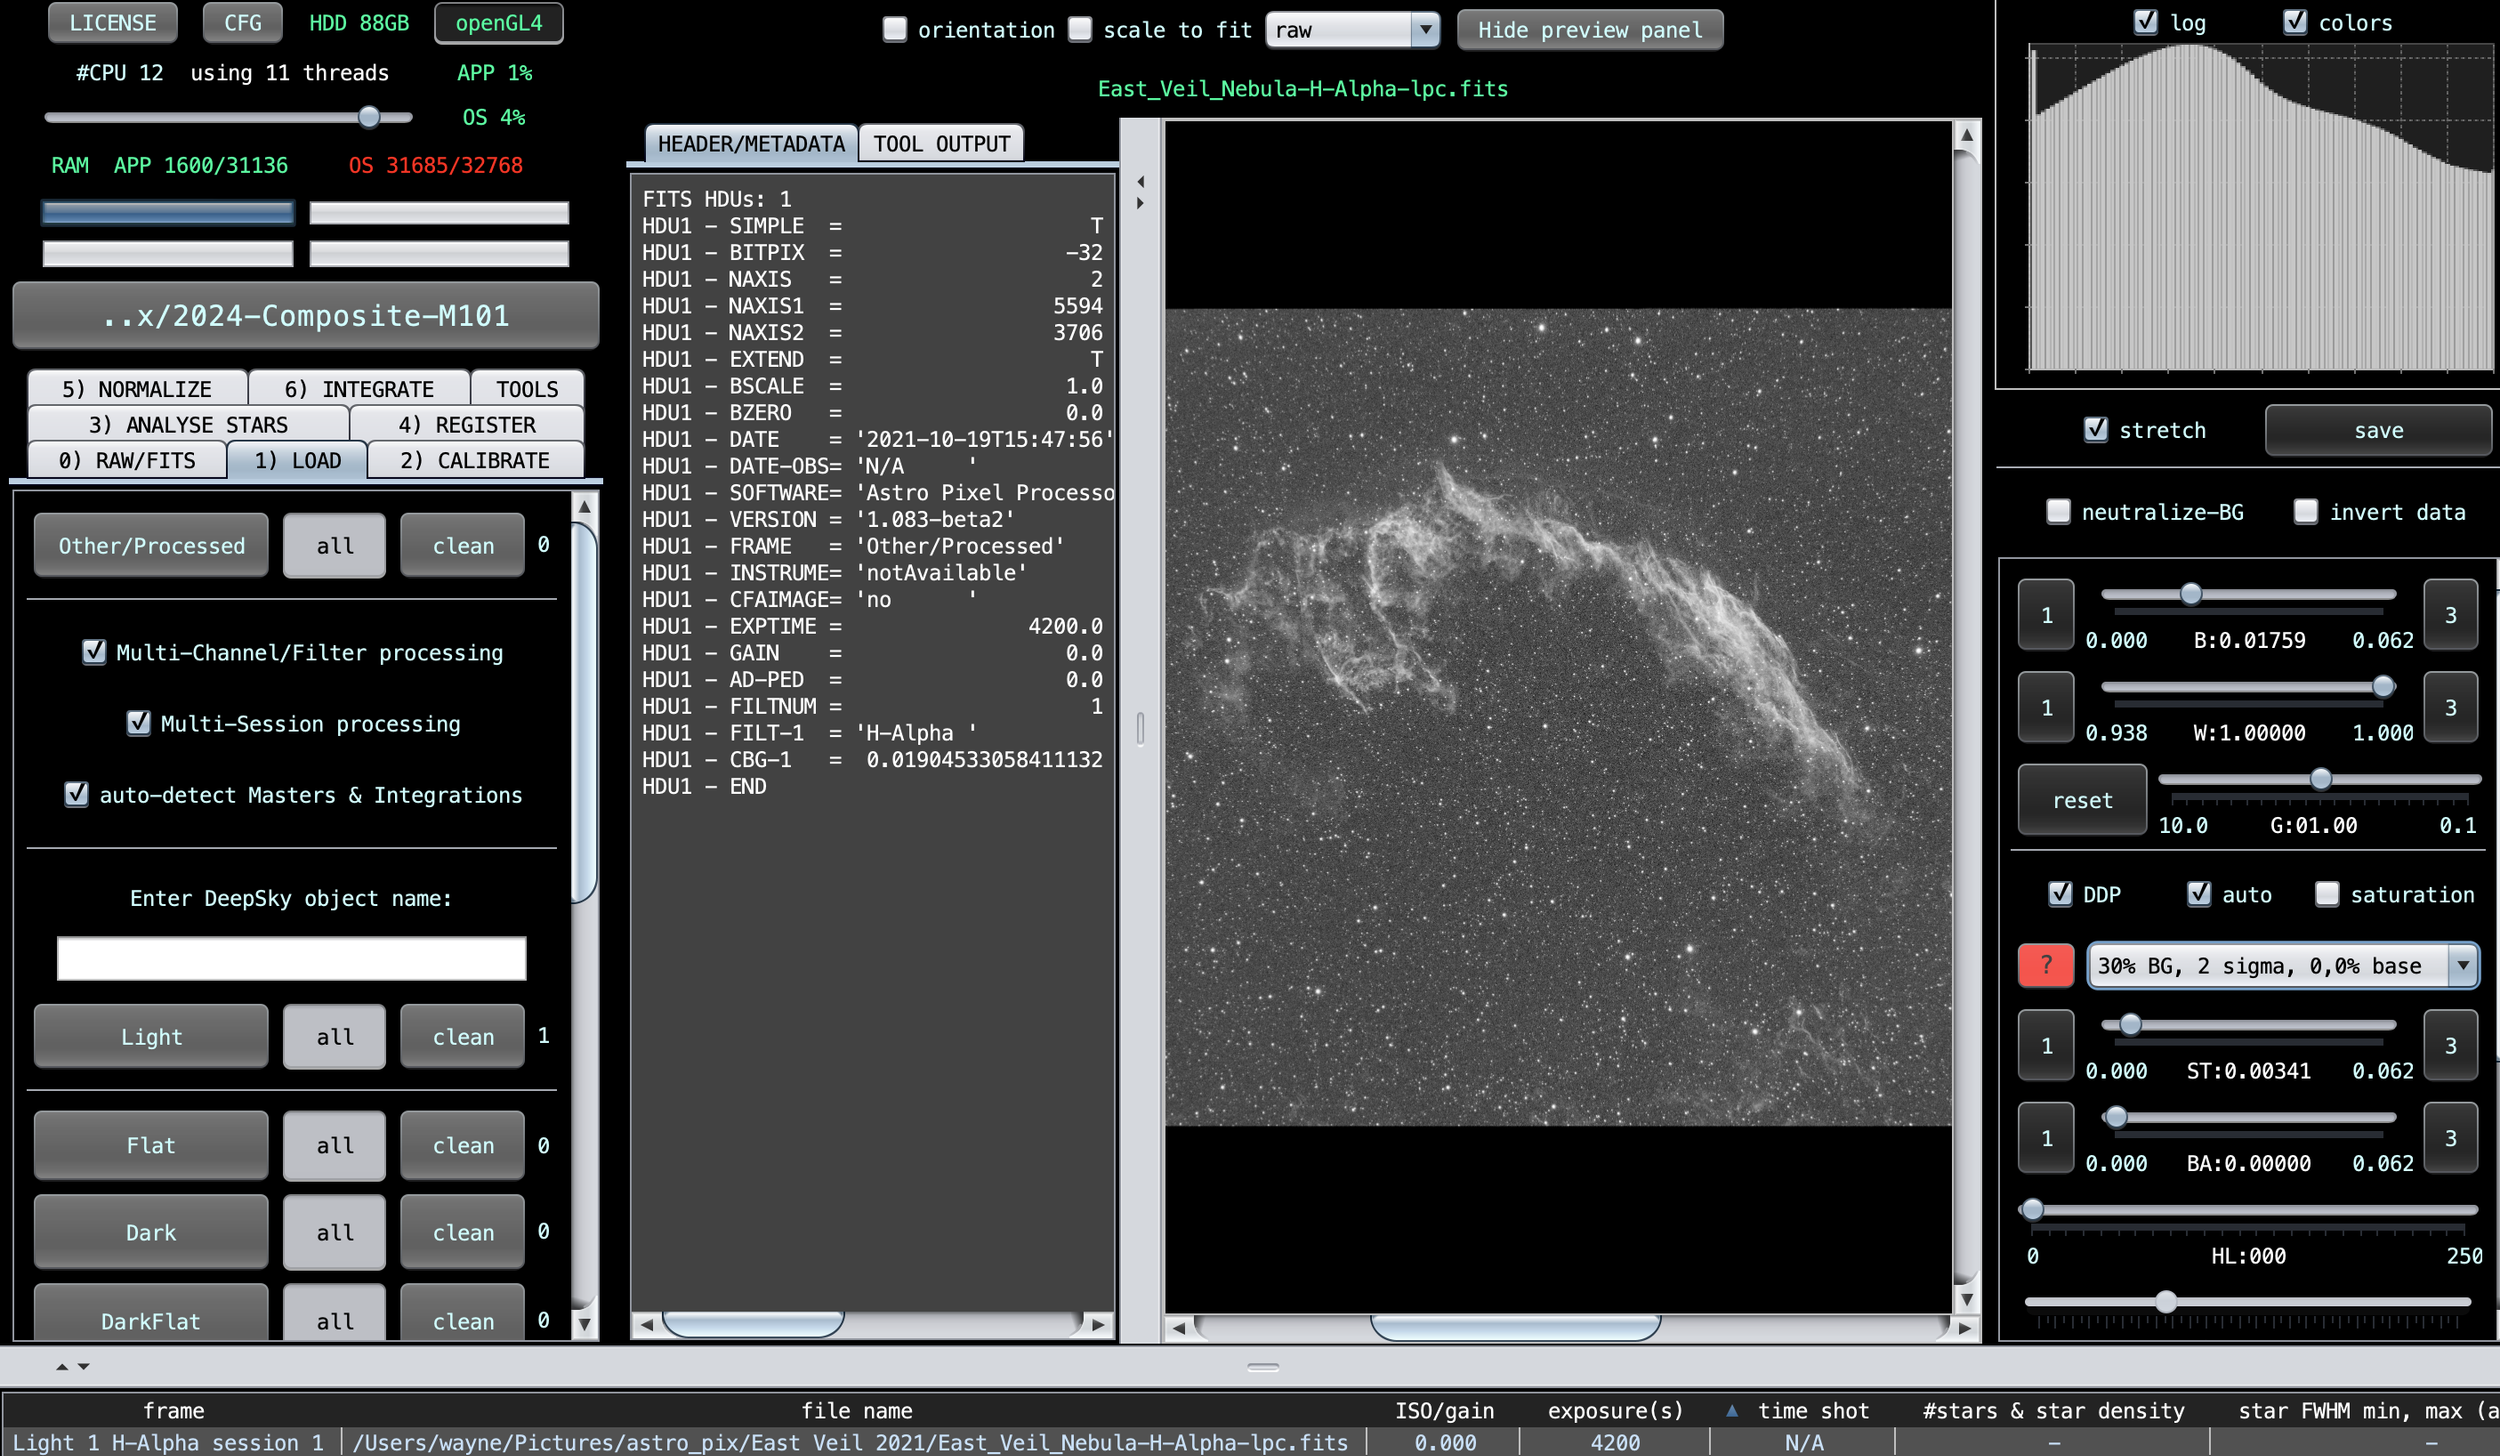Click the panel collapse arrows beside metadata

pos(1140,192)
